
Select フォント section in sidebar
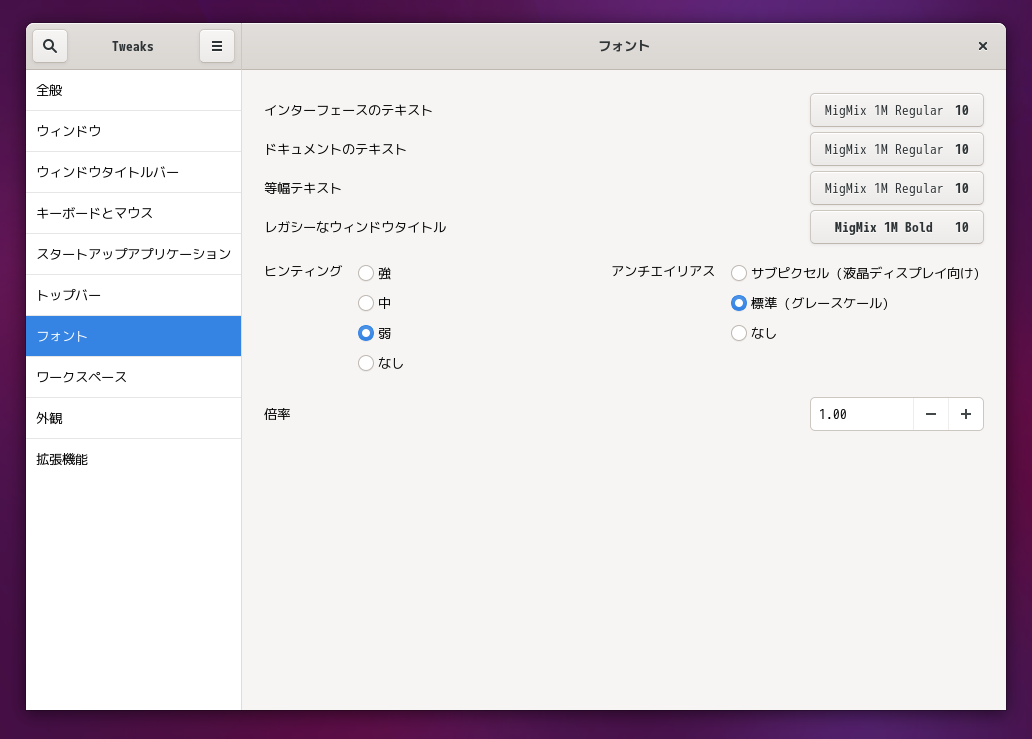pyautogui.click(x=134, y=336)
